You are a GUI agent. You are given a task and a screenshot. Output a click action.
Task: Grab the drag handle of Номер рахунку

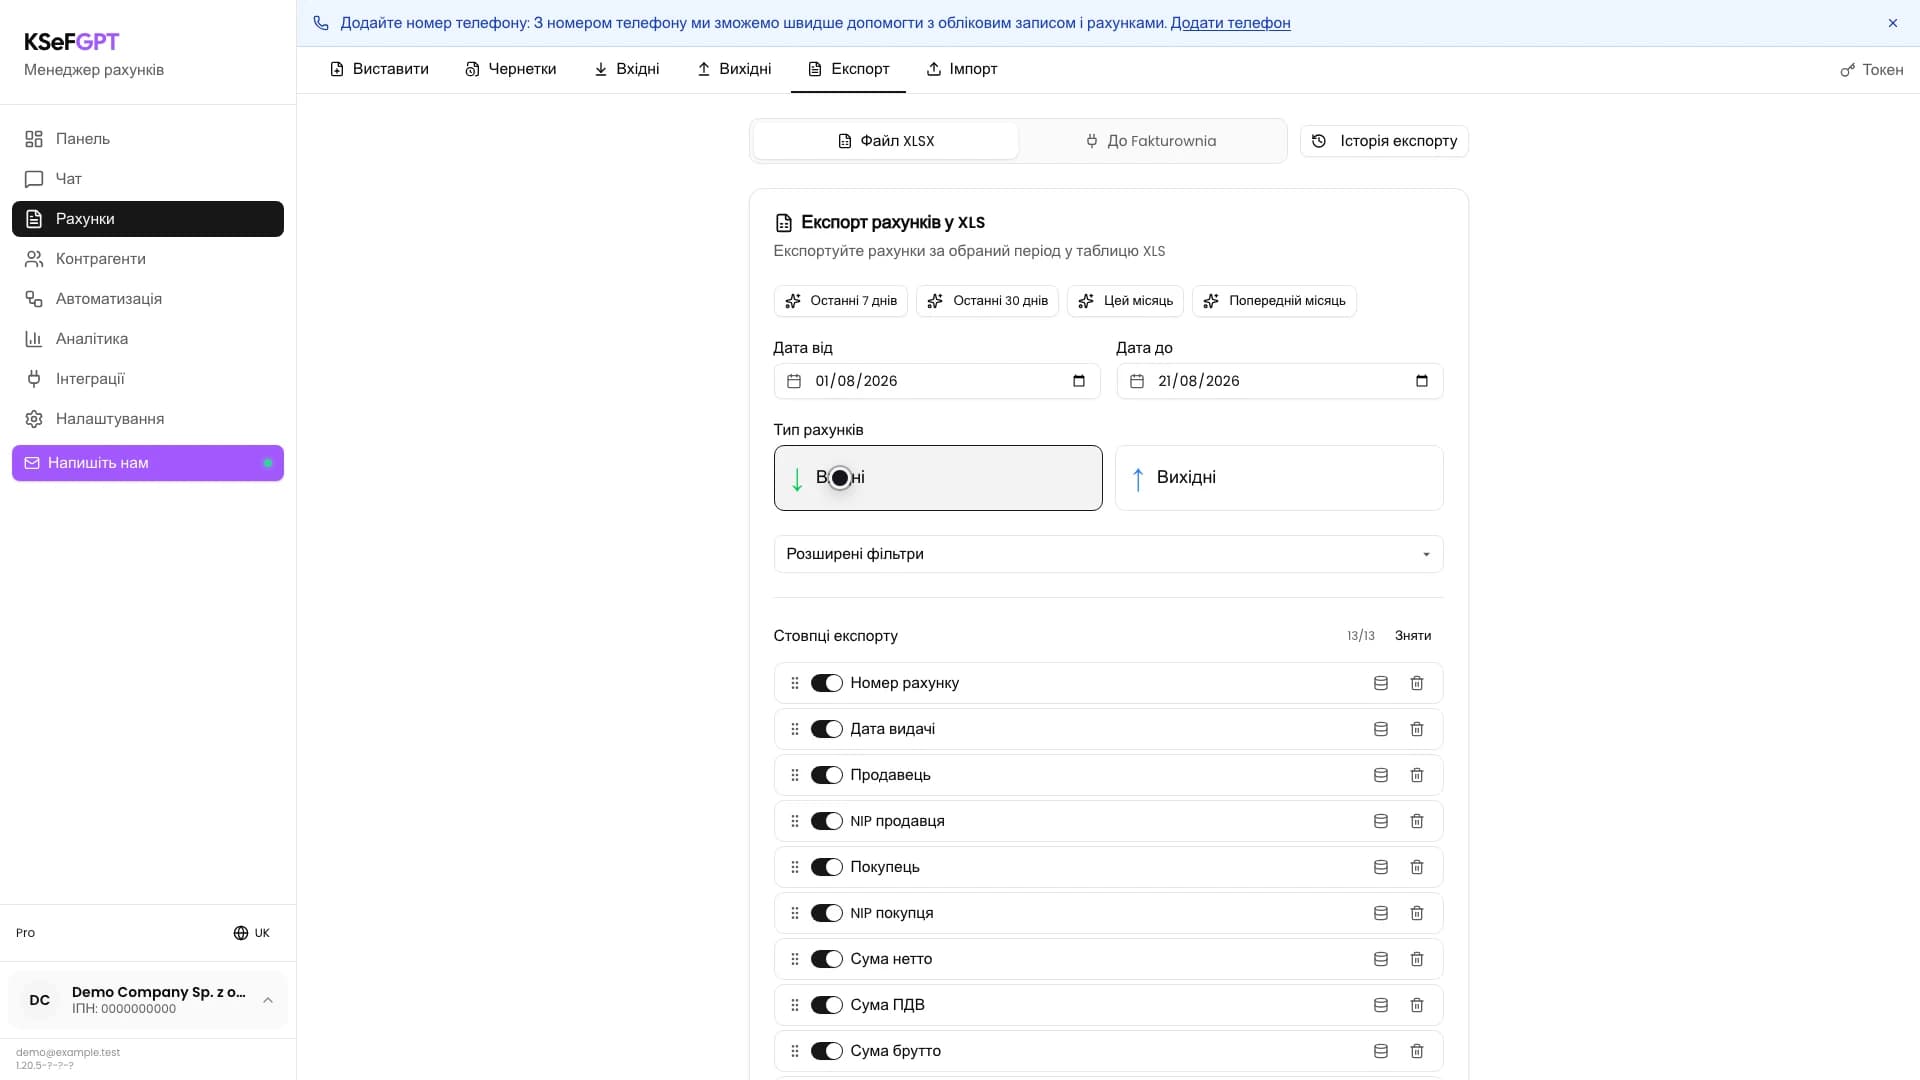pos(795,683)
